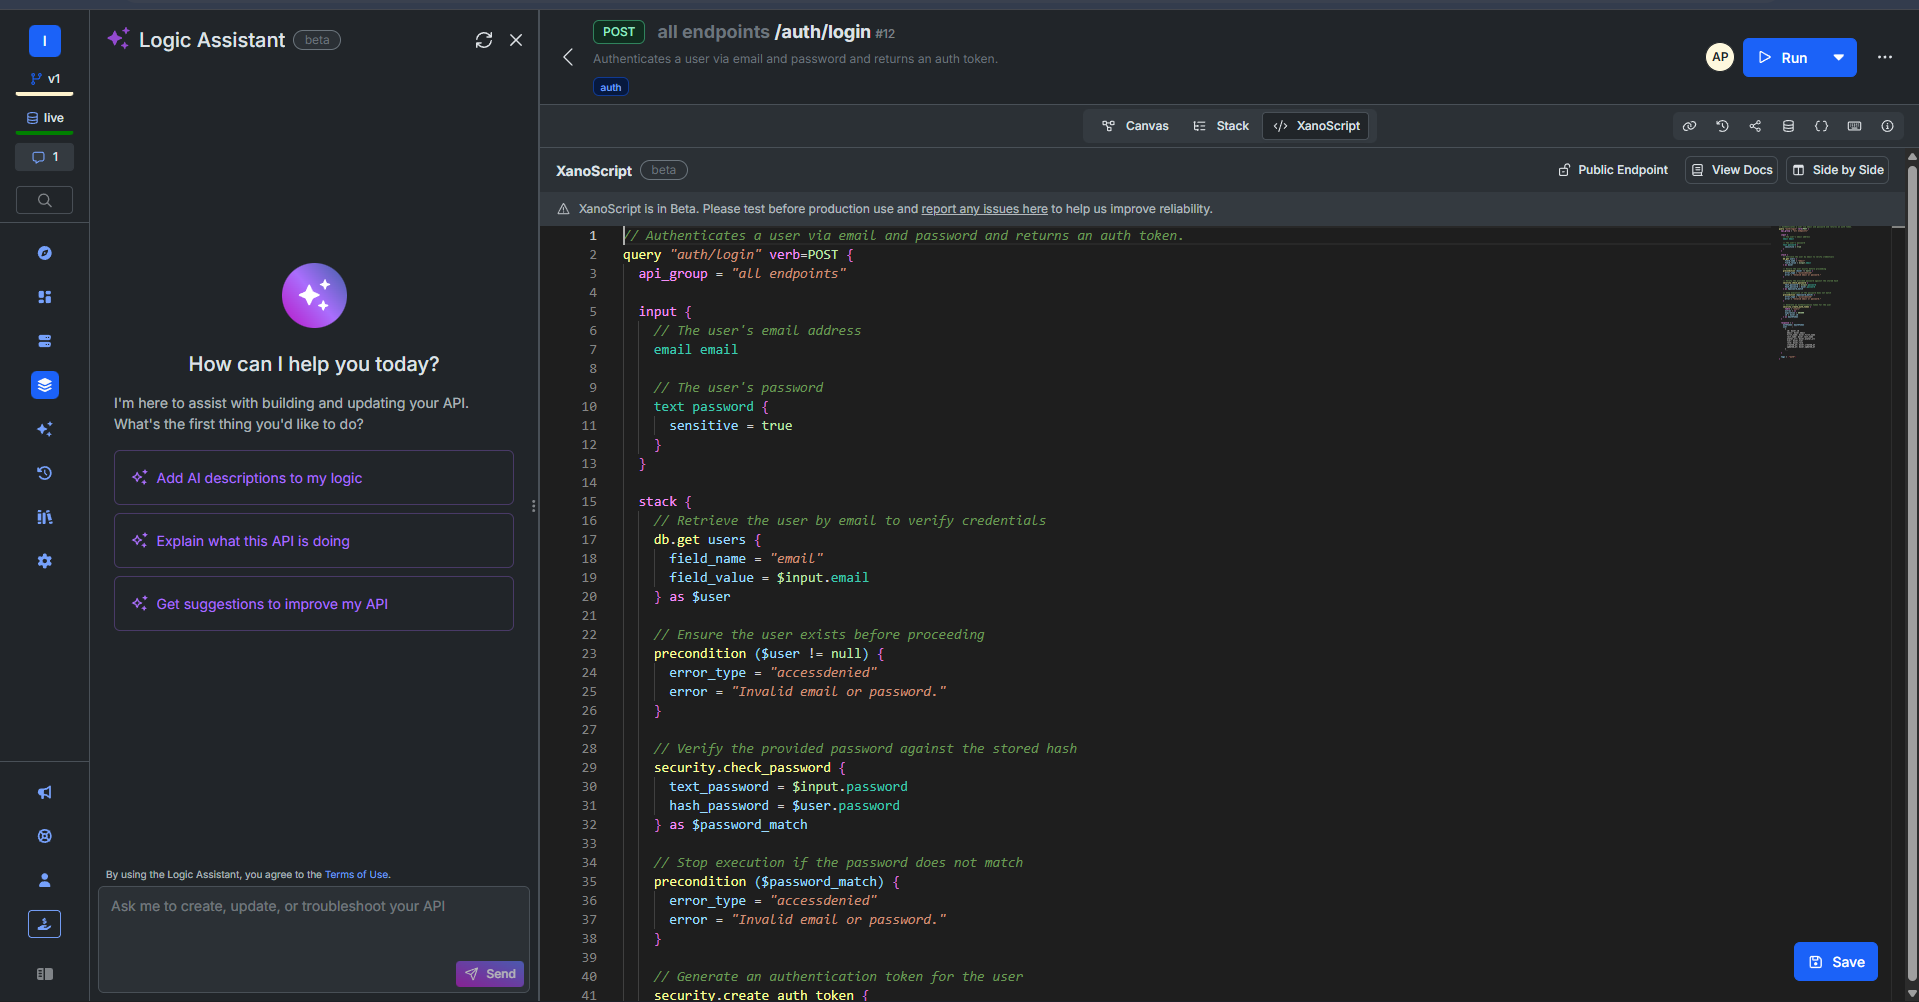Open the Stack tab
Image resolution: width=1919 pixels, height=1002 pixels.
pos(1220,125)
